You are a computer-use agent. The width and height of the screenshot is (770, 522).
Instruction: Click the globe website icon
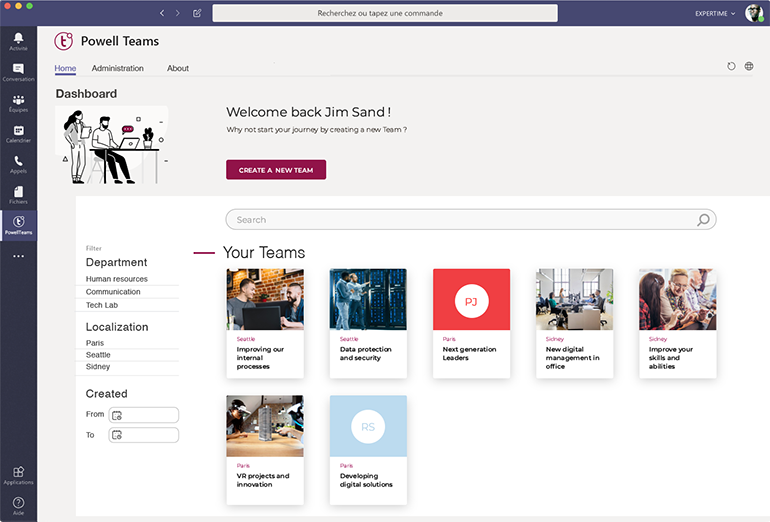(749, 66)
